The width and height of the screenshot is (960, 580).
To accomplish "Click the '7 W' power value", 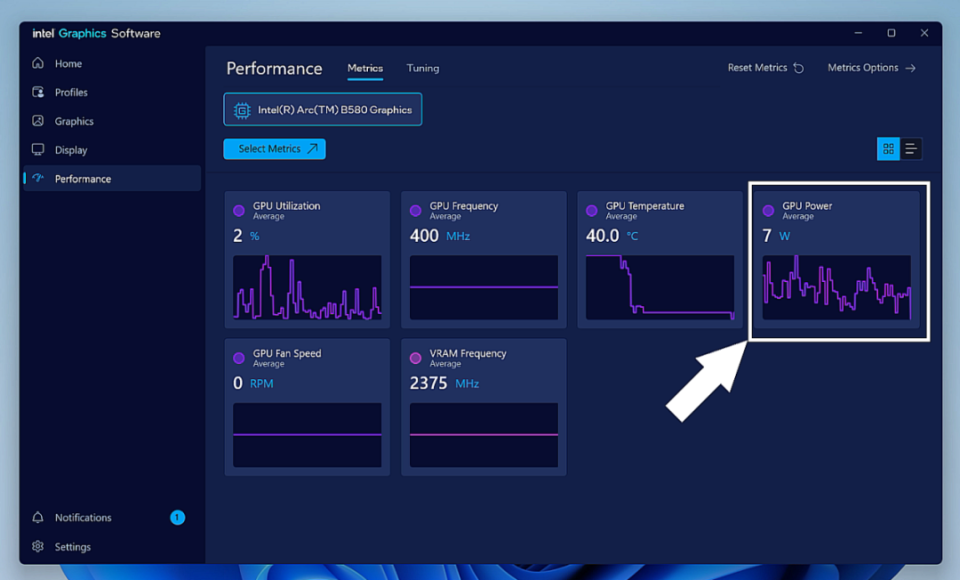I will click(x=776, y=236).
